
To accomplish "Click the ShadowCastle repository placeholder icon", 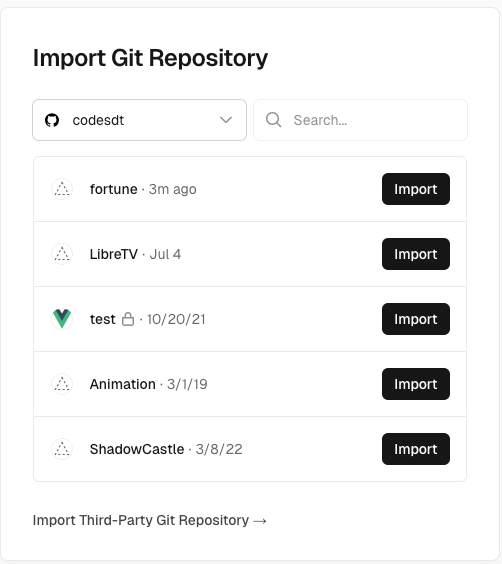I will tap(62, 449).
